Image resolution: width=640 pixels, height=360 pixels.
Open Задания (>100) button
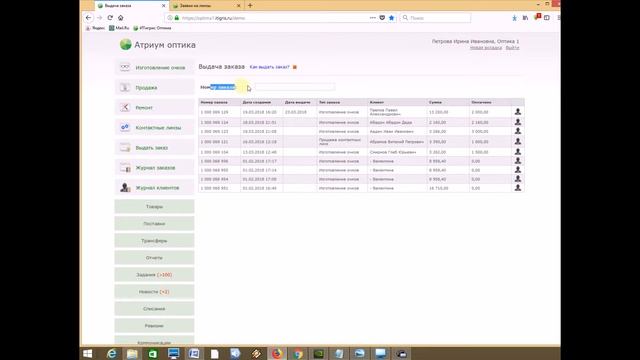click(x=154, y=275)
